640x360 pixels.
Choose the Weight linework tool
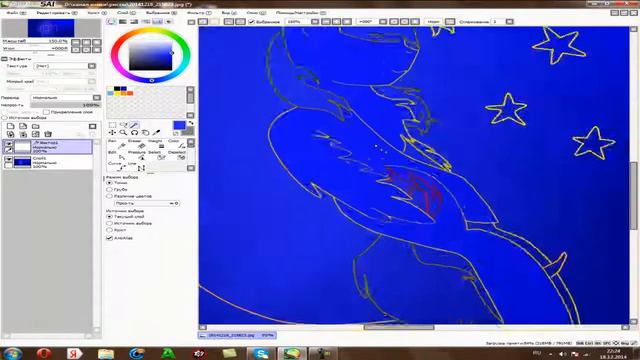coord(156,144)
